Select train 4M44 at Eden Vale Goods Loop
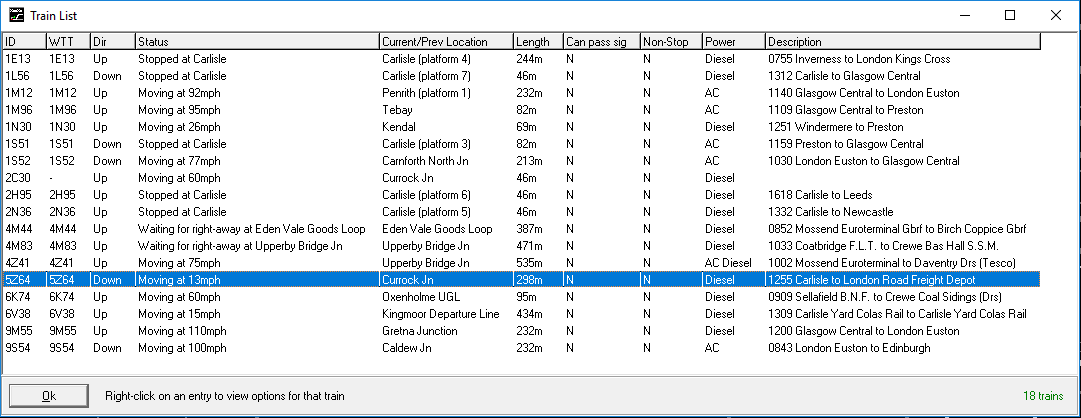This screenshot has width=1081, height=418. pos(521,229)
